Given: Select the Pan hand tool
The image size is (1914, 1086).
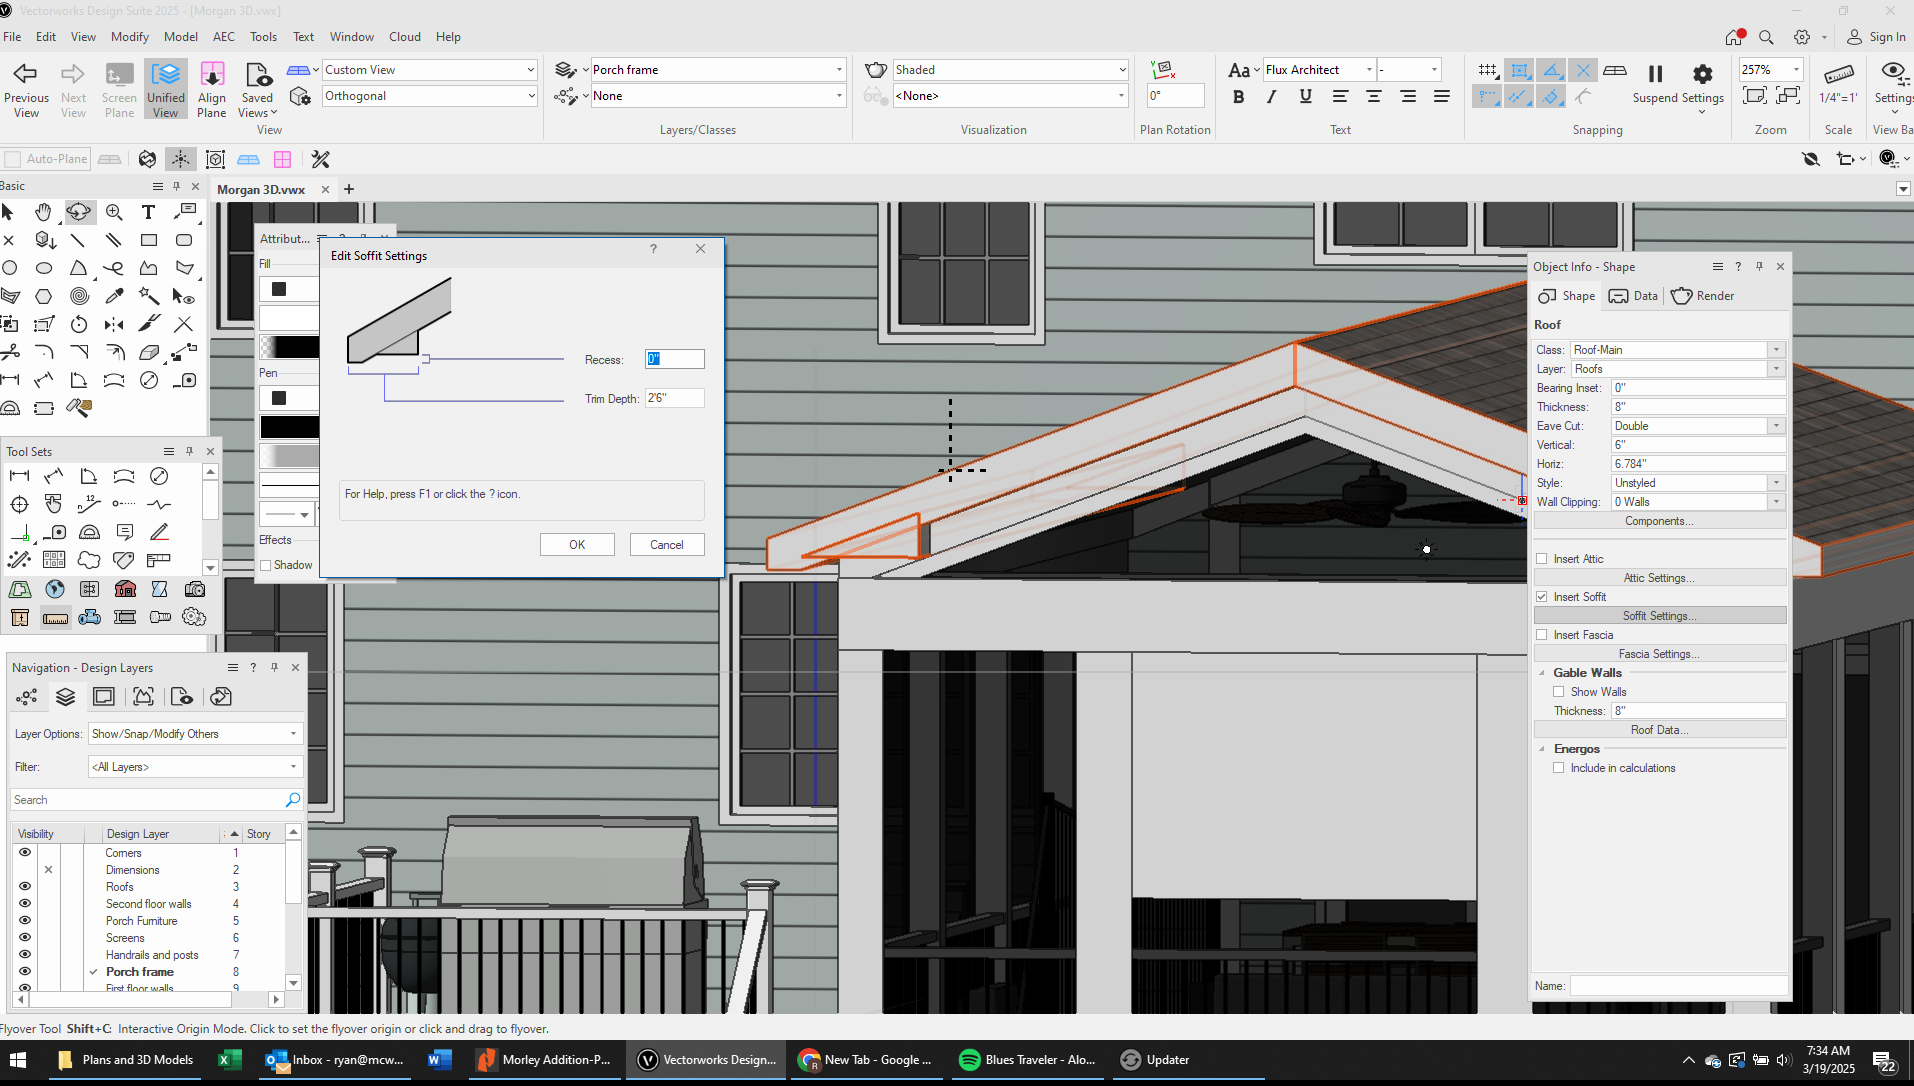Looking at the screenshot, I should [43, 212].
